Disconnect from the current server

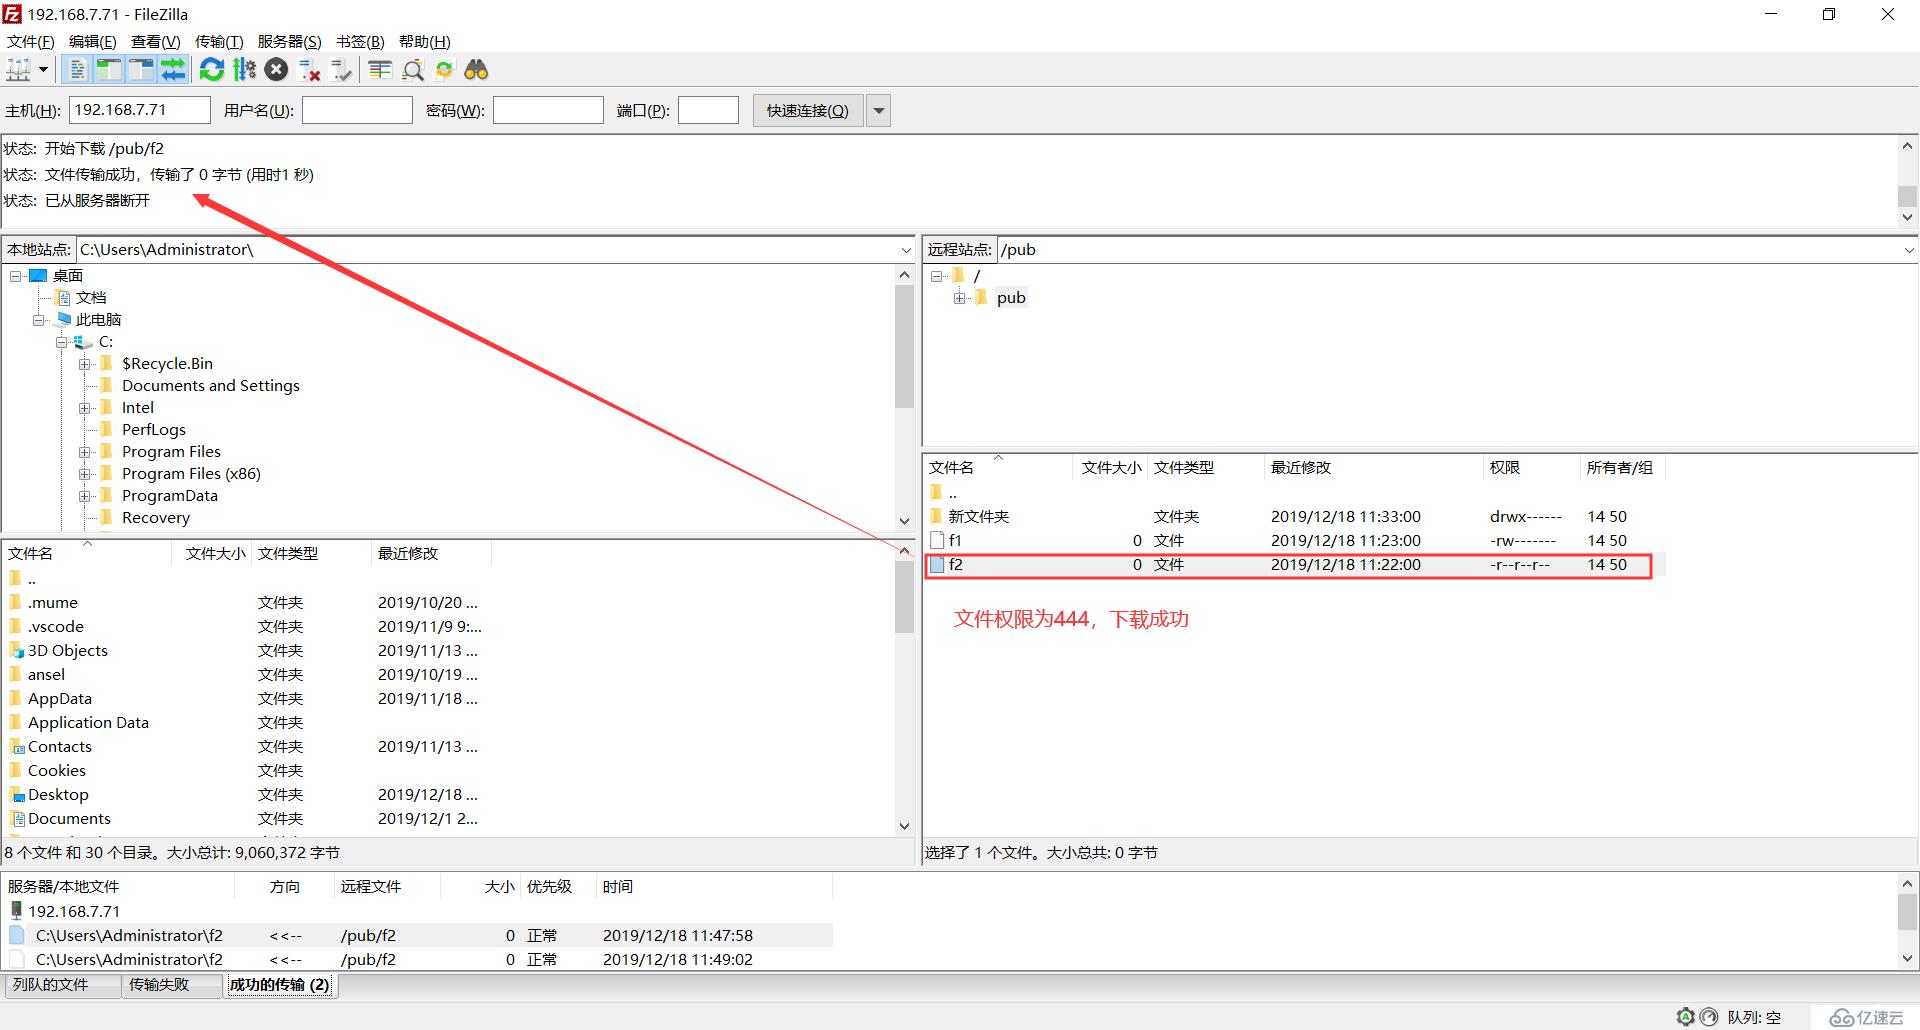click(x=309, y=70)
